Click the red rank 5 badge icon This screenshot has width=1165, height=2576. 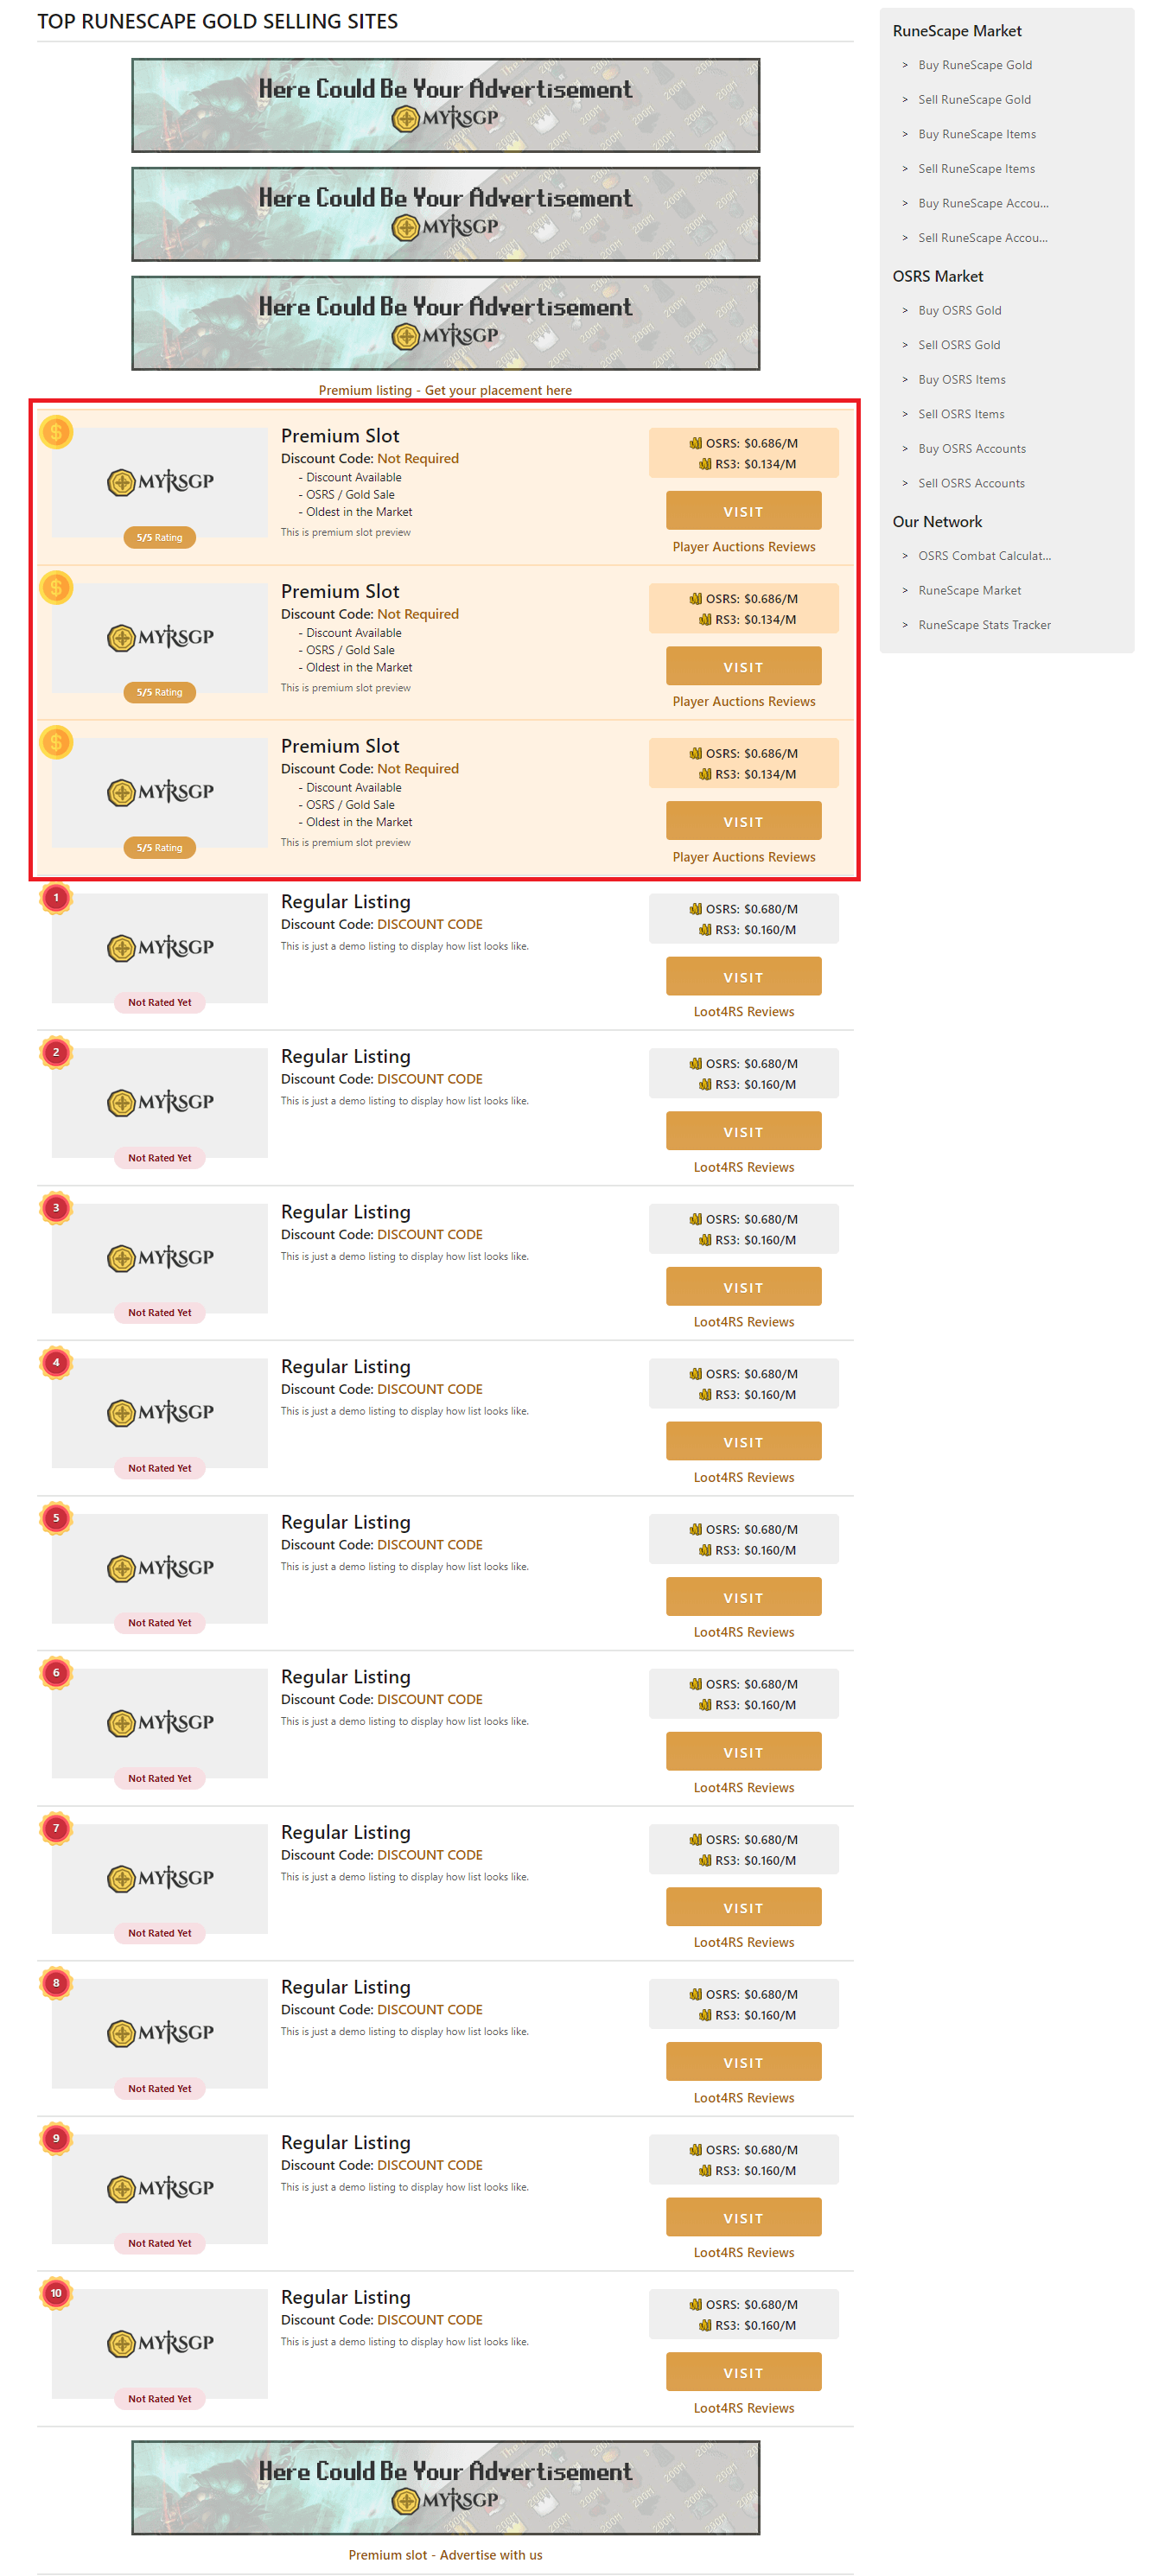56,1518
